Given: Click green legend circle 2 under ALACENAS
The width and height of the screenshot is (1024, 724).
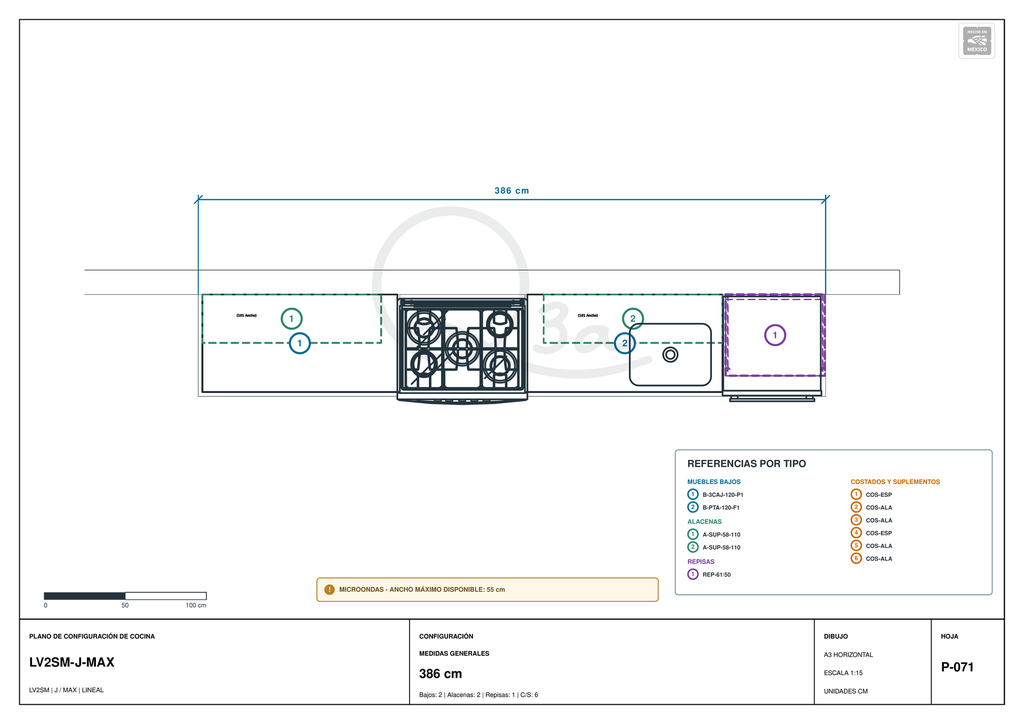Looking at the screenshot, I should pyautogui.click(x=693, y=547).
